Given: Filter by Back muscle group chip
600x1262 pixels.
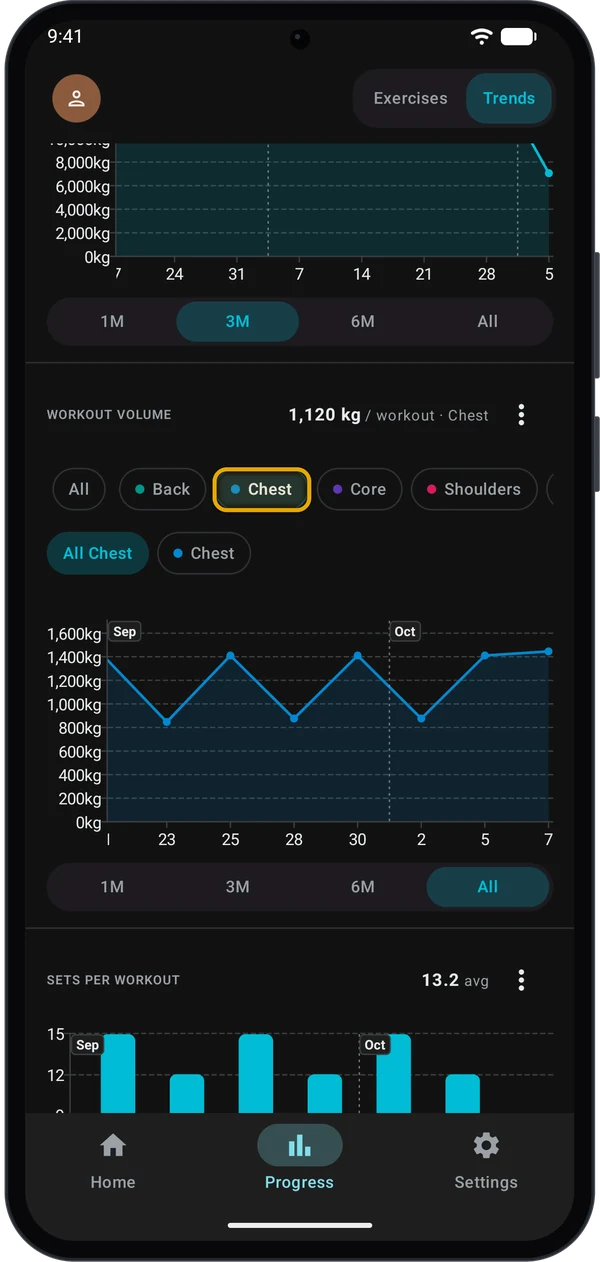Looking at the screenshot, I should (x=162, y=489).
